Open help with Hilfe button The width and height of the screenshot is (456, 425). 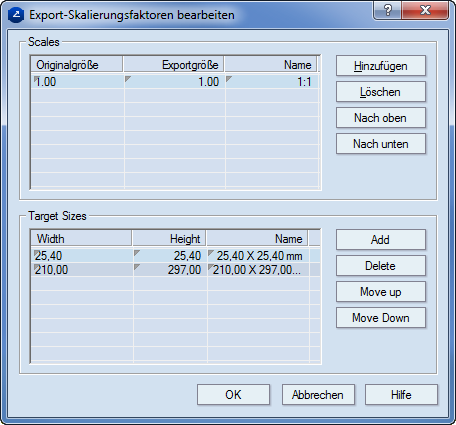[x=401, y=395]
